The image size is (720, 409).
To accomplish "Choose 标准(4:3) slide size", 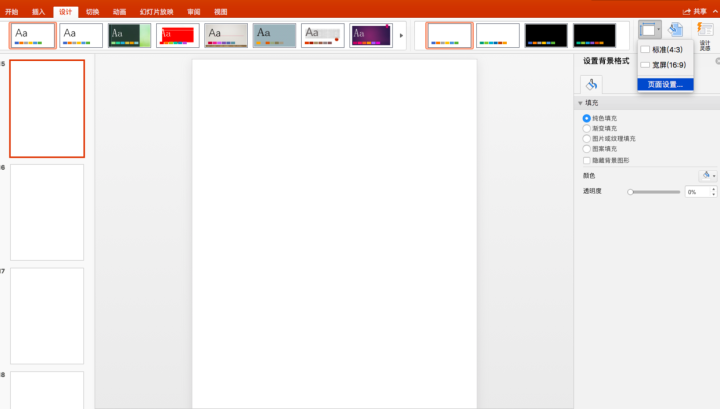I will [x=665, y=50].
